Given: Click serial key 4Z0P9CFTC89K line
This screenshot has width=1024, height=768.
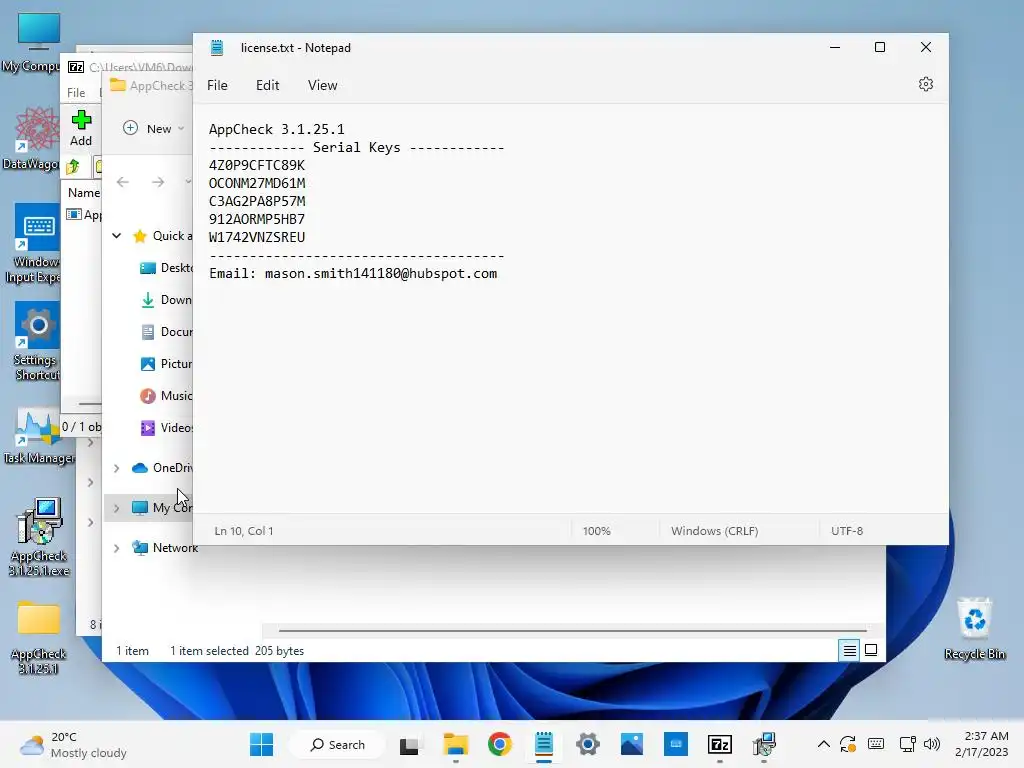Looking at the screenshot, I should click(x=257, y=165).
